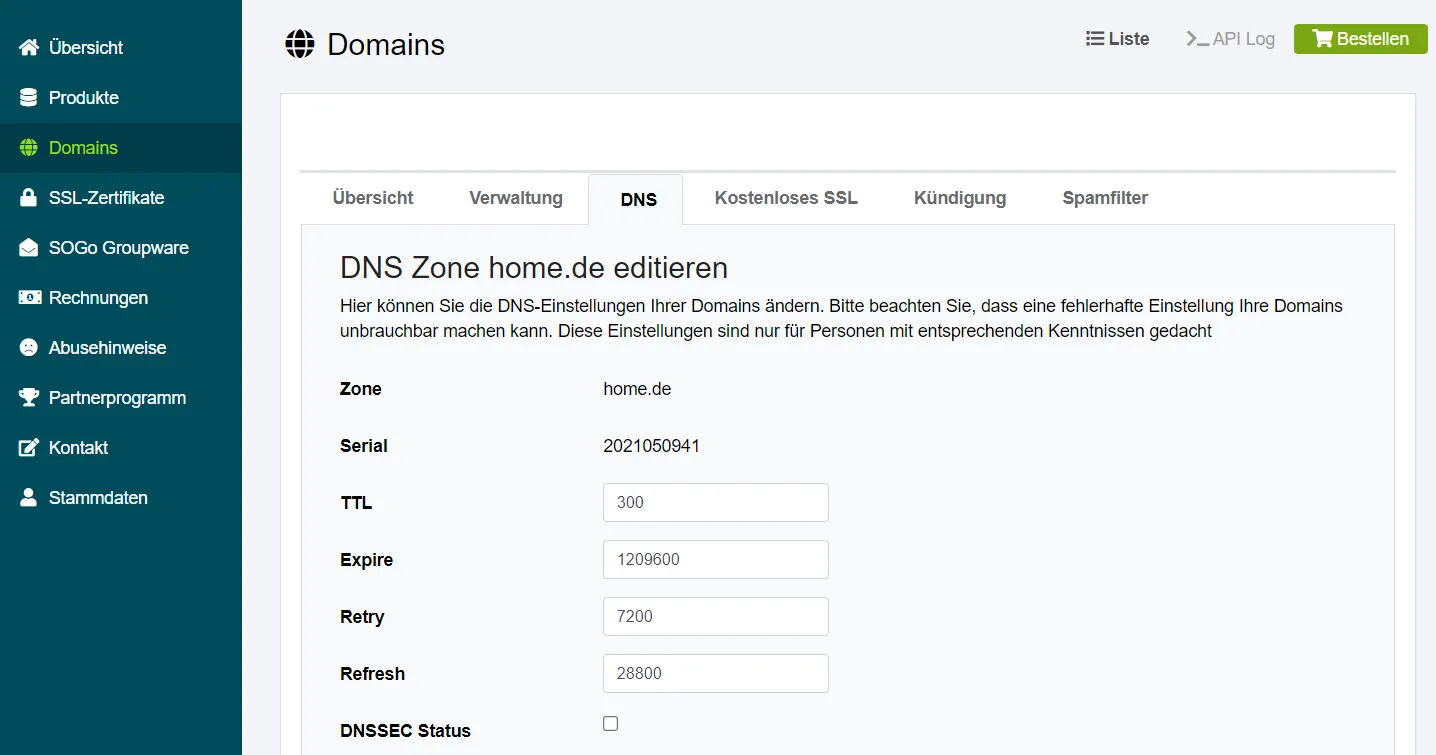The height and width of the screenshot is (755, 1436).
Task: Click the green Bestellen button
Action: point(1360,39)
